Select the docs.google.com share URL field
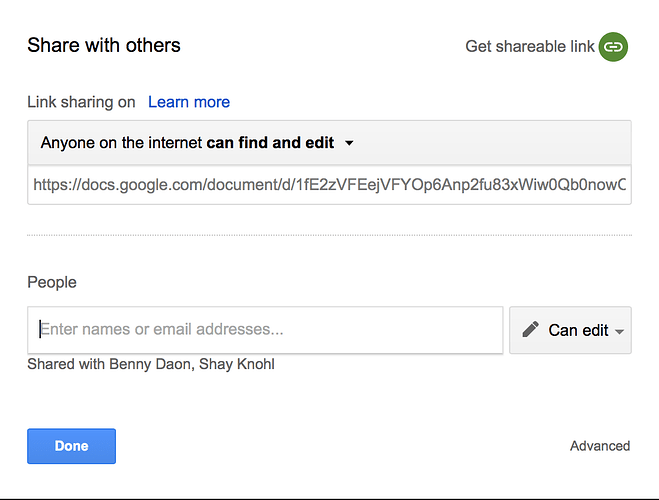 pos(329,185)
